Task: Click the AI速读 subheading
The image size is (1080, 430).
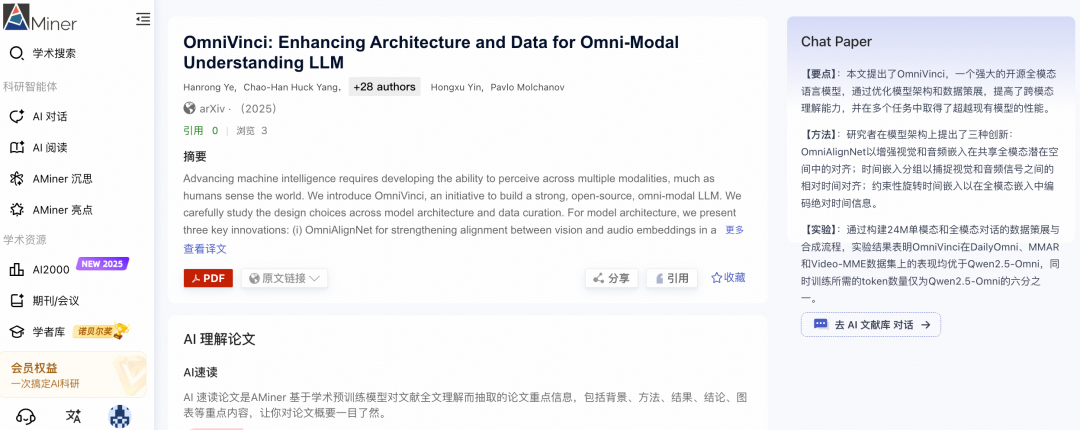Action: (200, 372)
